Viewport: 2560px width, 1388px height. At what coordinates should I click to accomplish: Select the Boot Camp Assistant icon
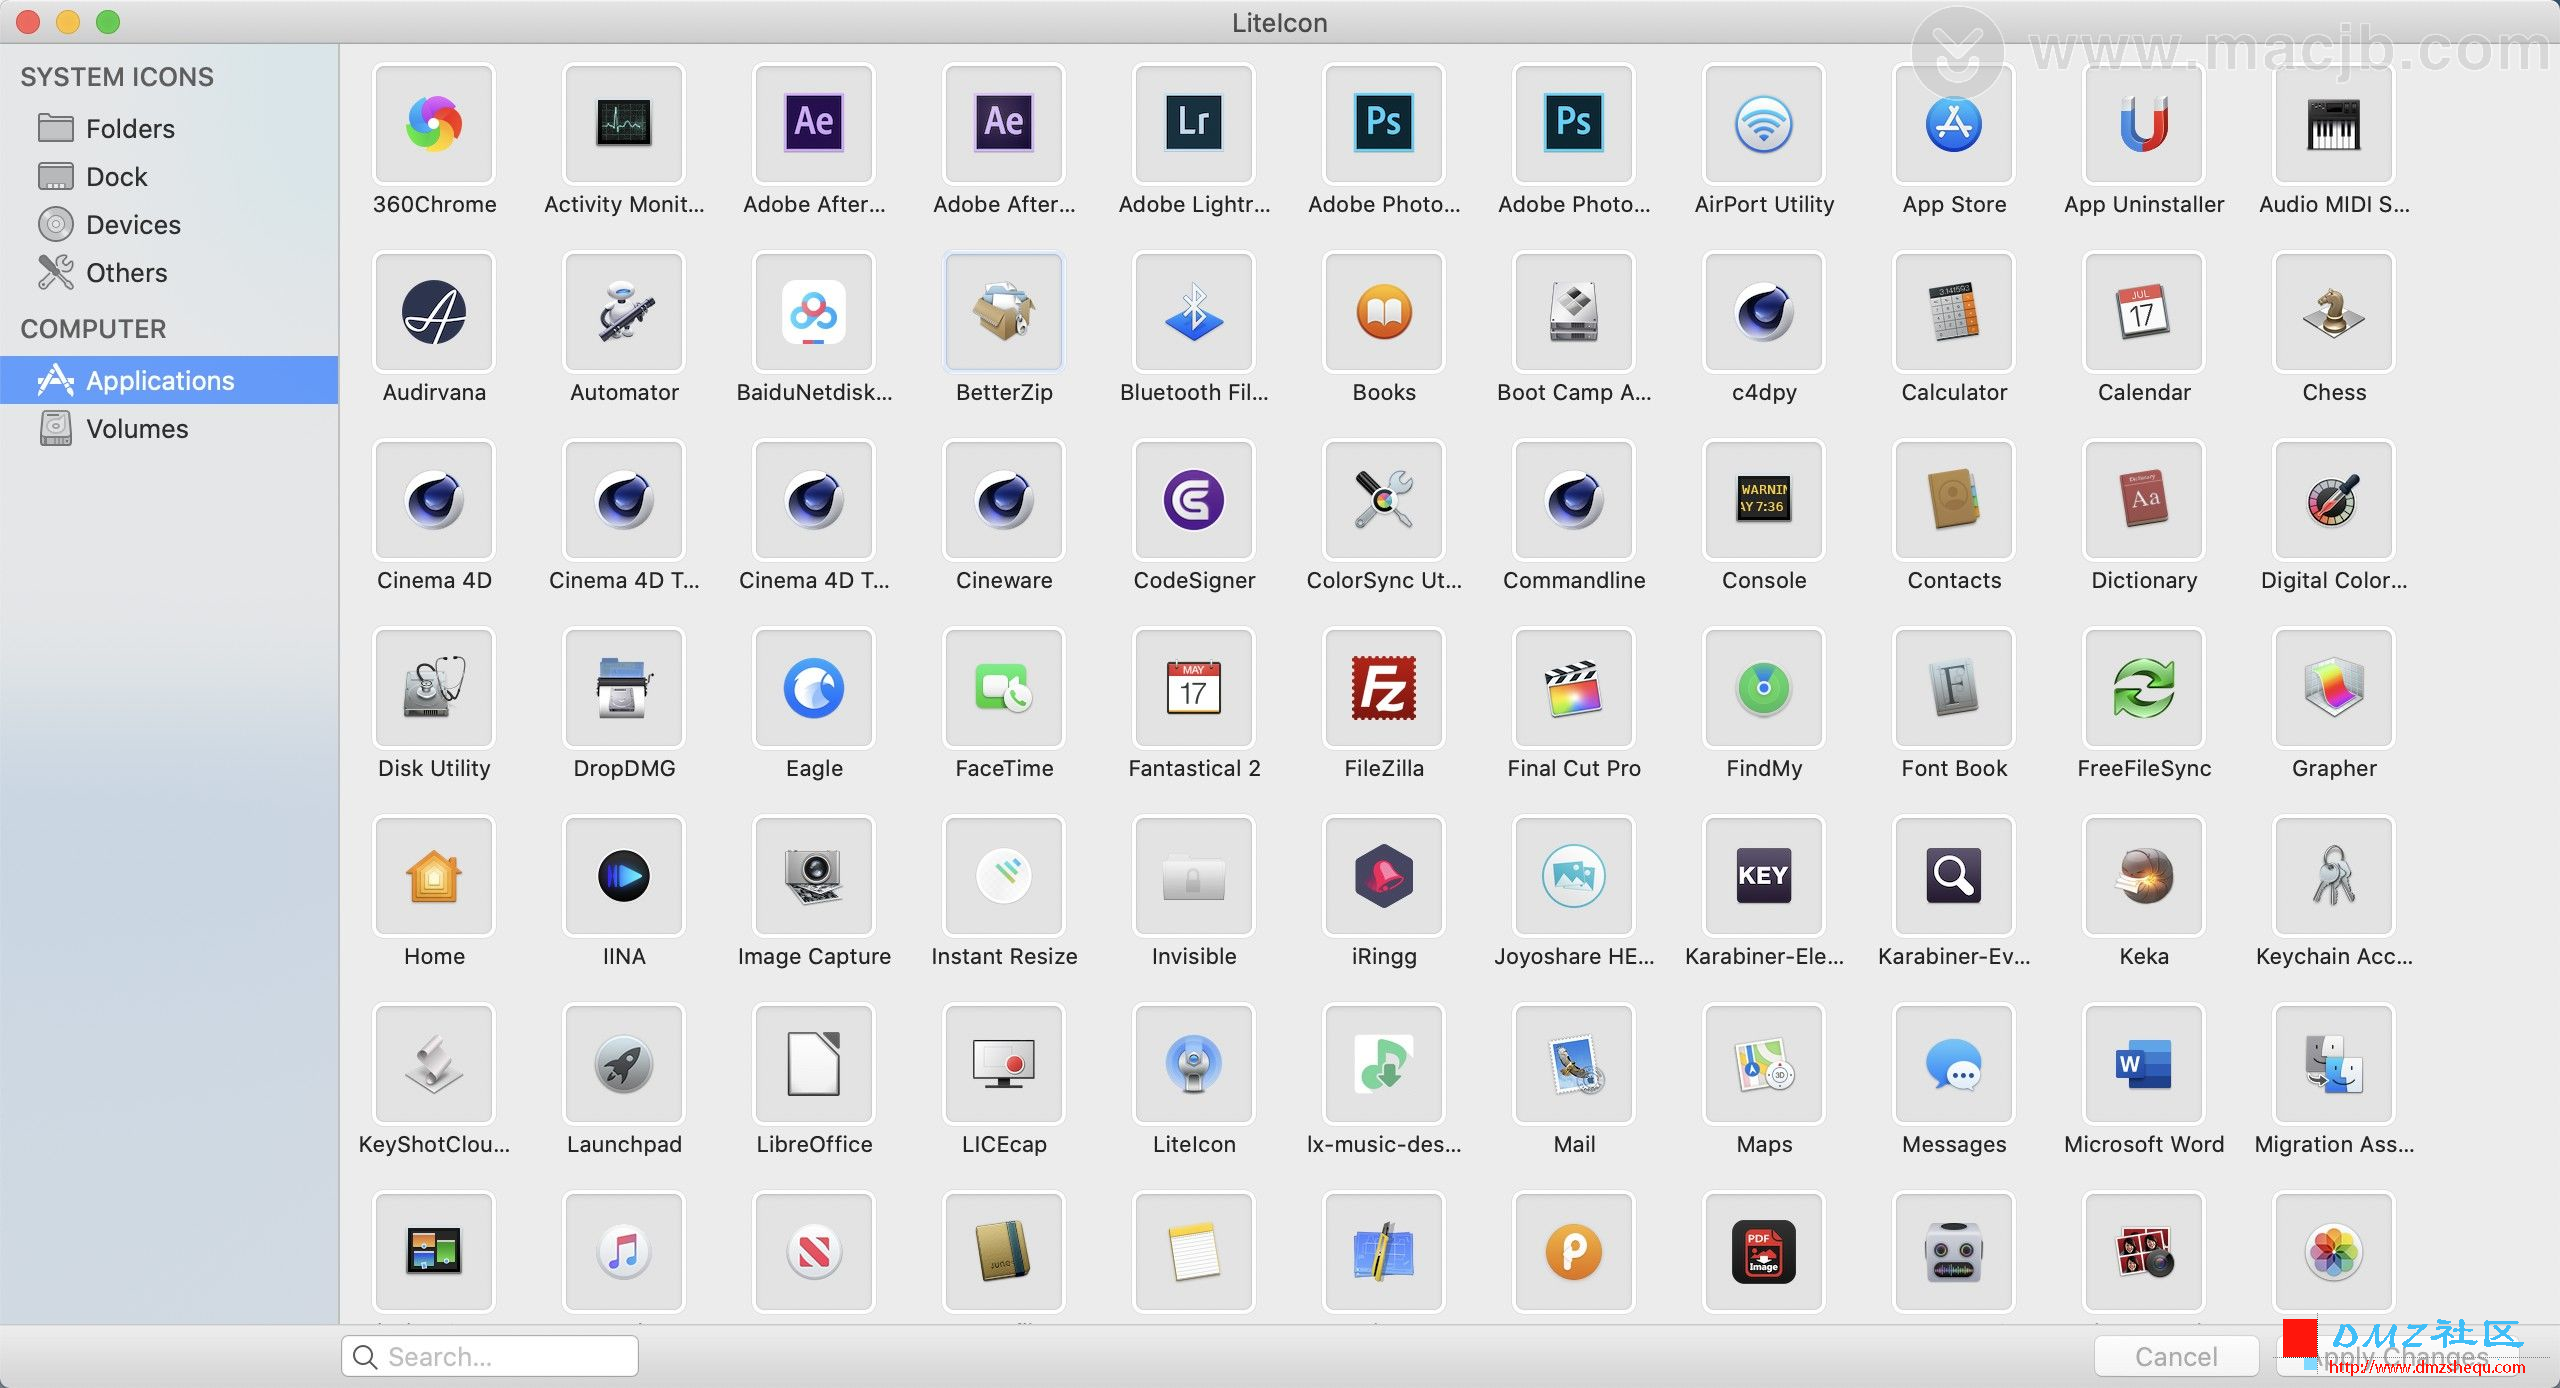click(x=1574, y=312)
